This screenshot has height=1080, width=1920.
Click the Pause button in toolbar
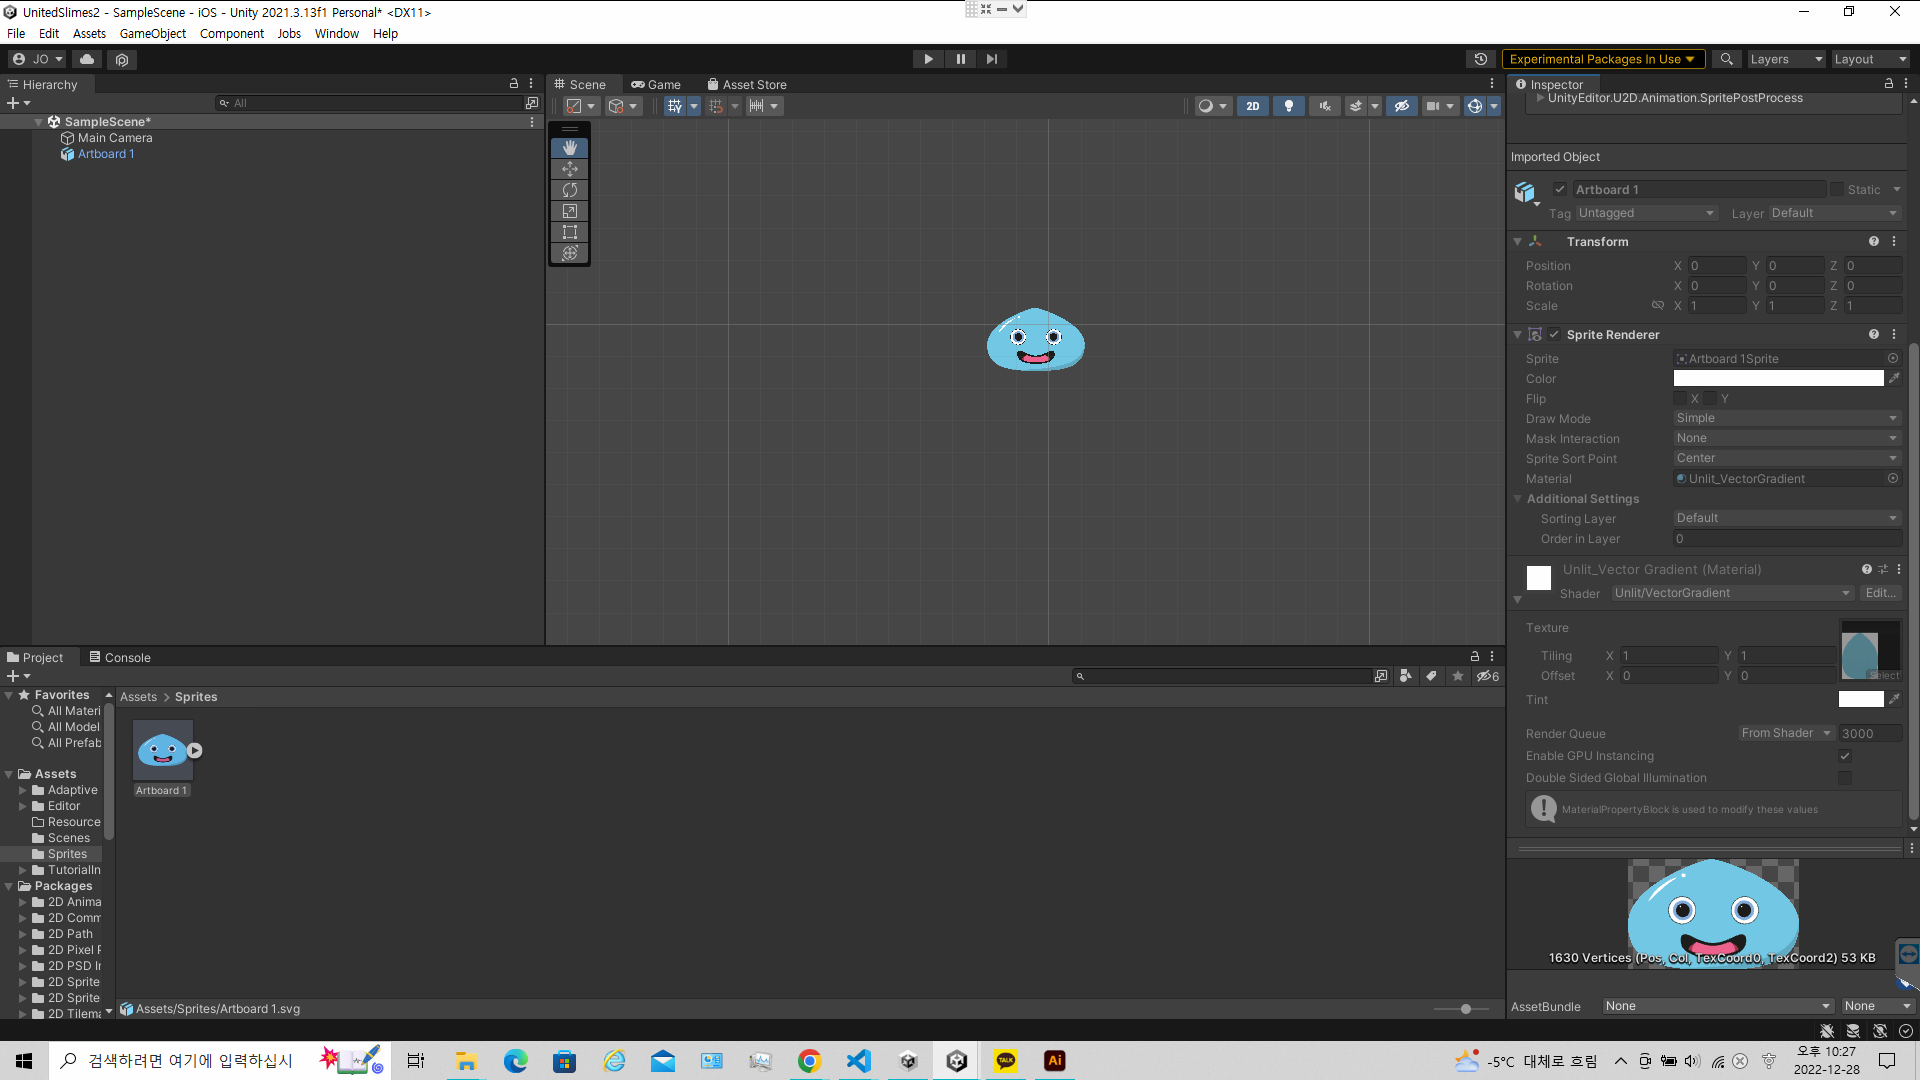coord(960,58)
